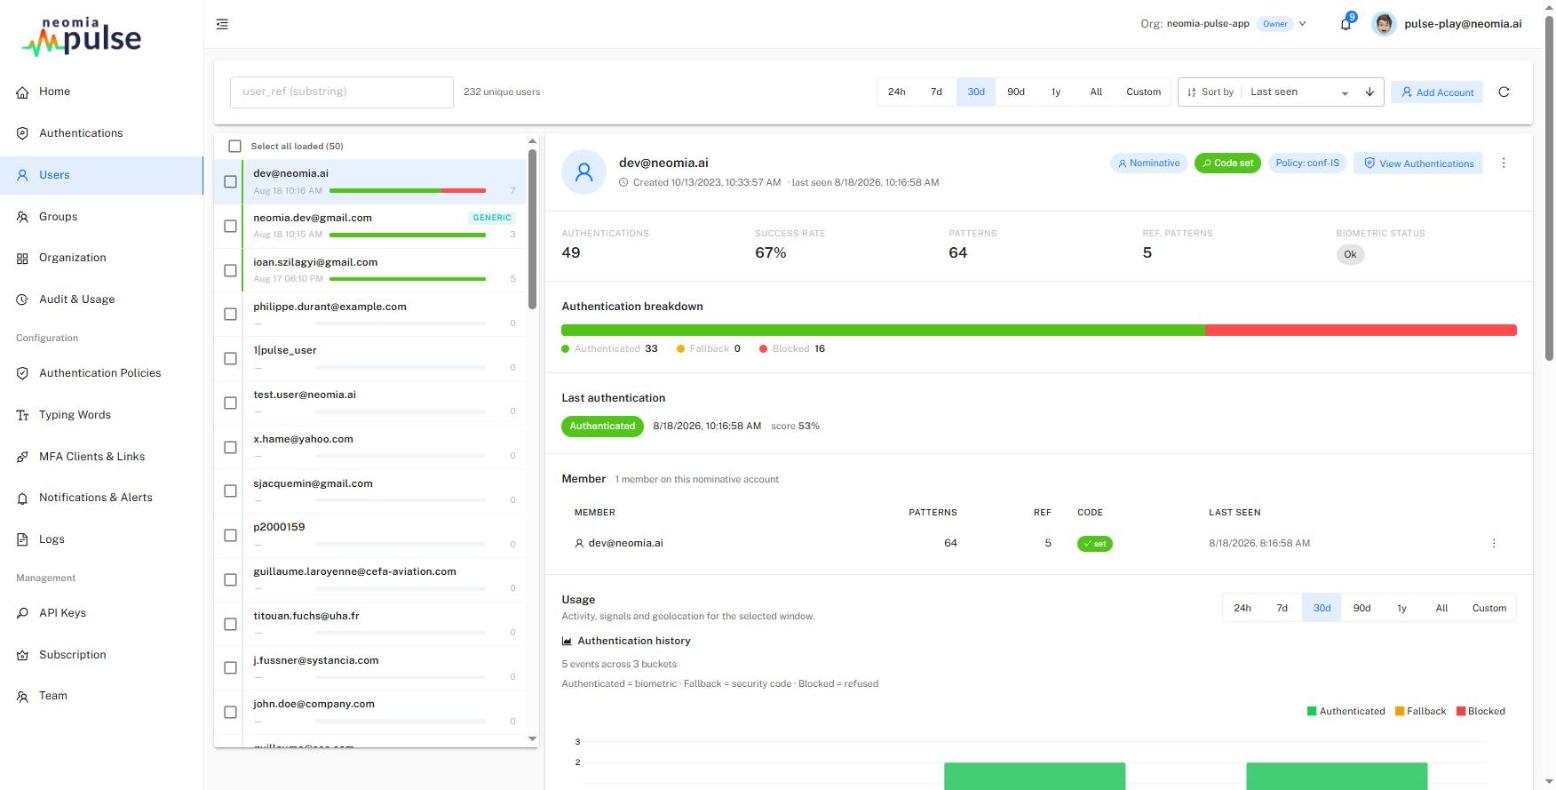This screenshot has height=790, width=1556.
Task: Click the Notifications & Alerts bell icon in sidebar
Action: click(22, 498)
